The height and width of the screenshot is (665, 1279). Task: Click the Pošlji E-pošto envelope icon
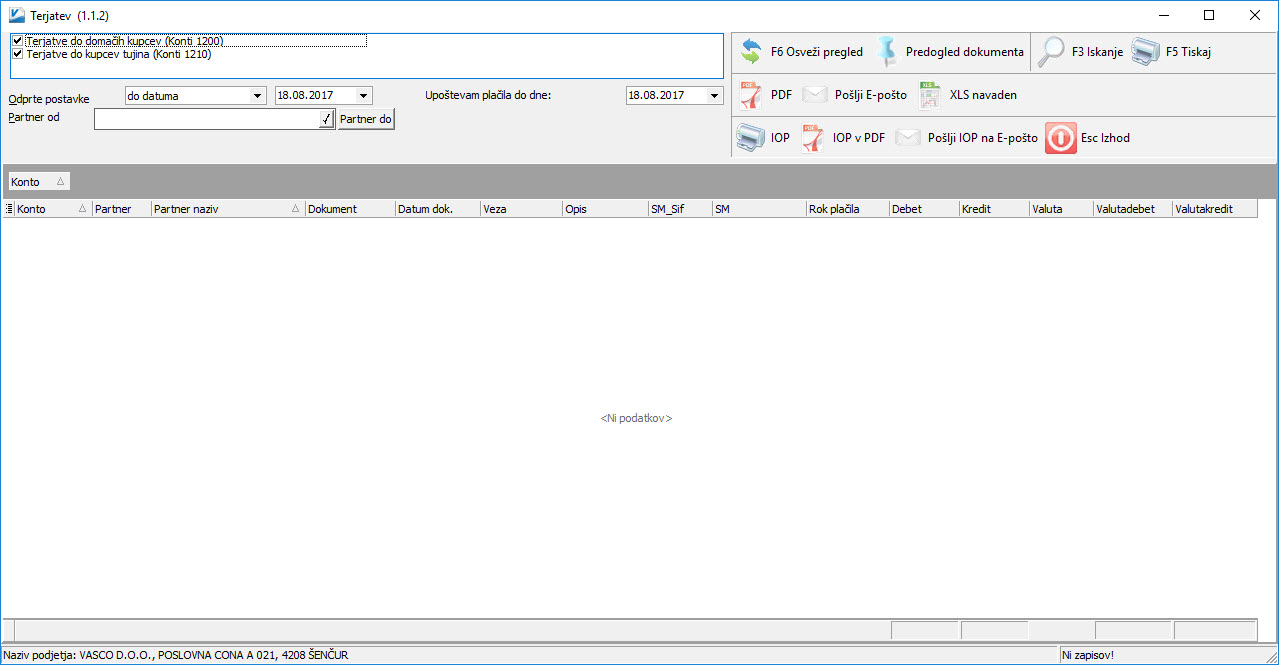815,95
